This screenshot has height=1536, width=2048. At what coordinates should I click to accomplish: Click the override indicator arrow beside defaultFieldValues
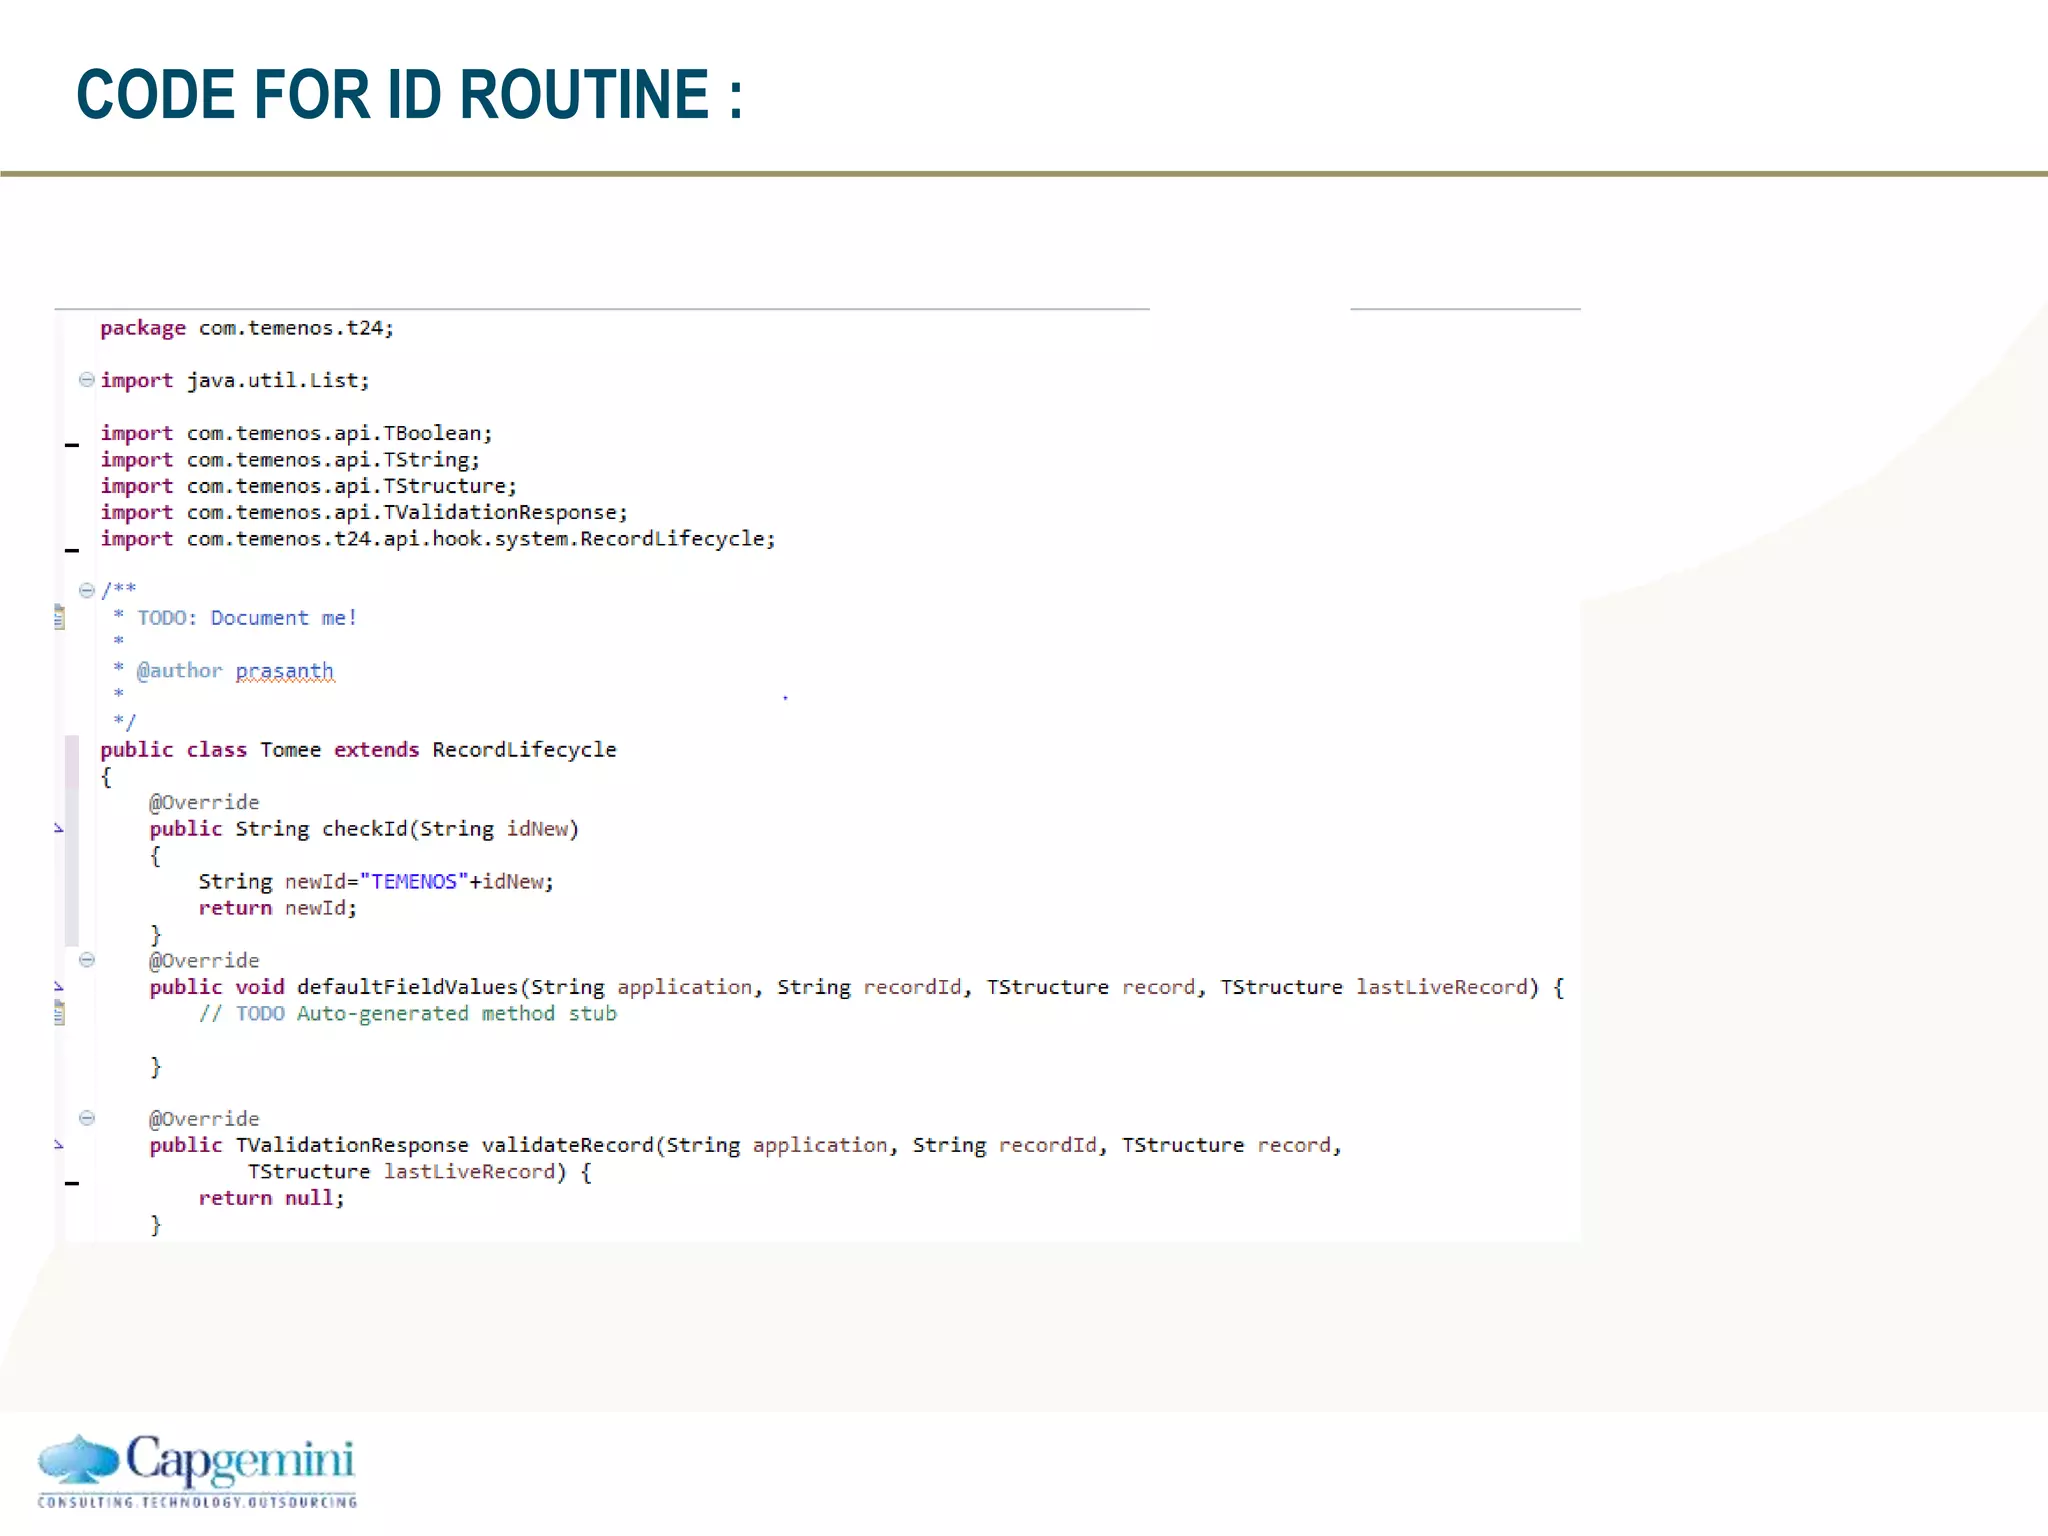point(58,987)
